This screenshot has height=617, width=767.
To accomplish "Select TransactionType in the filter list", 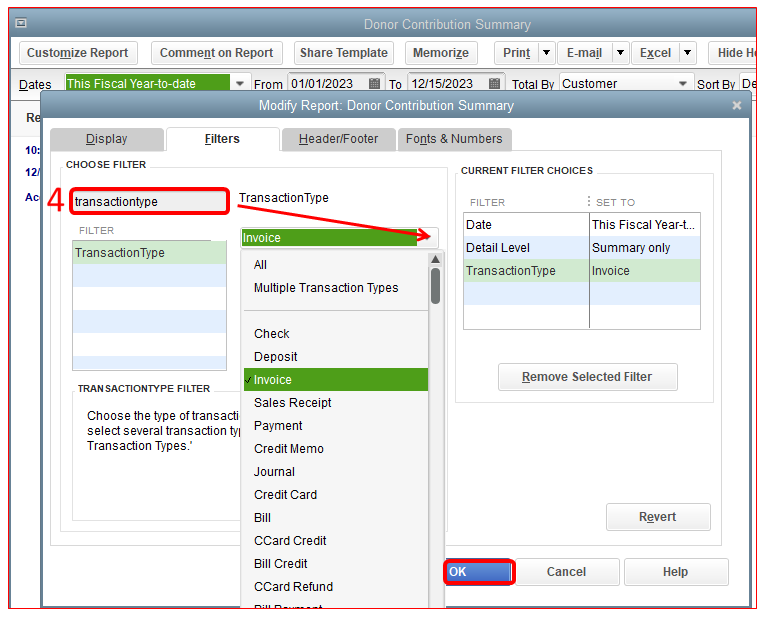I will coord(149,252).
